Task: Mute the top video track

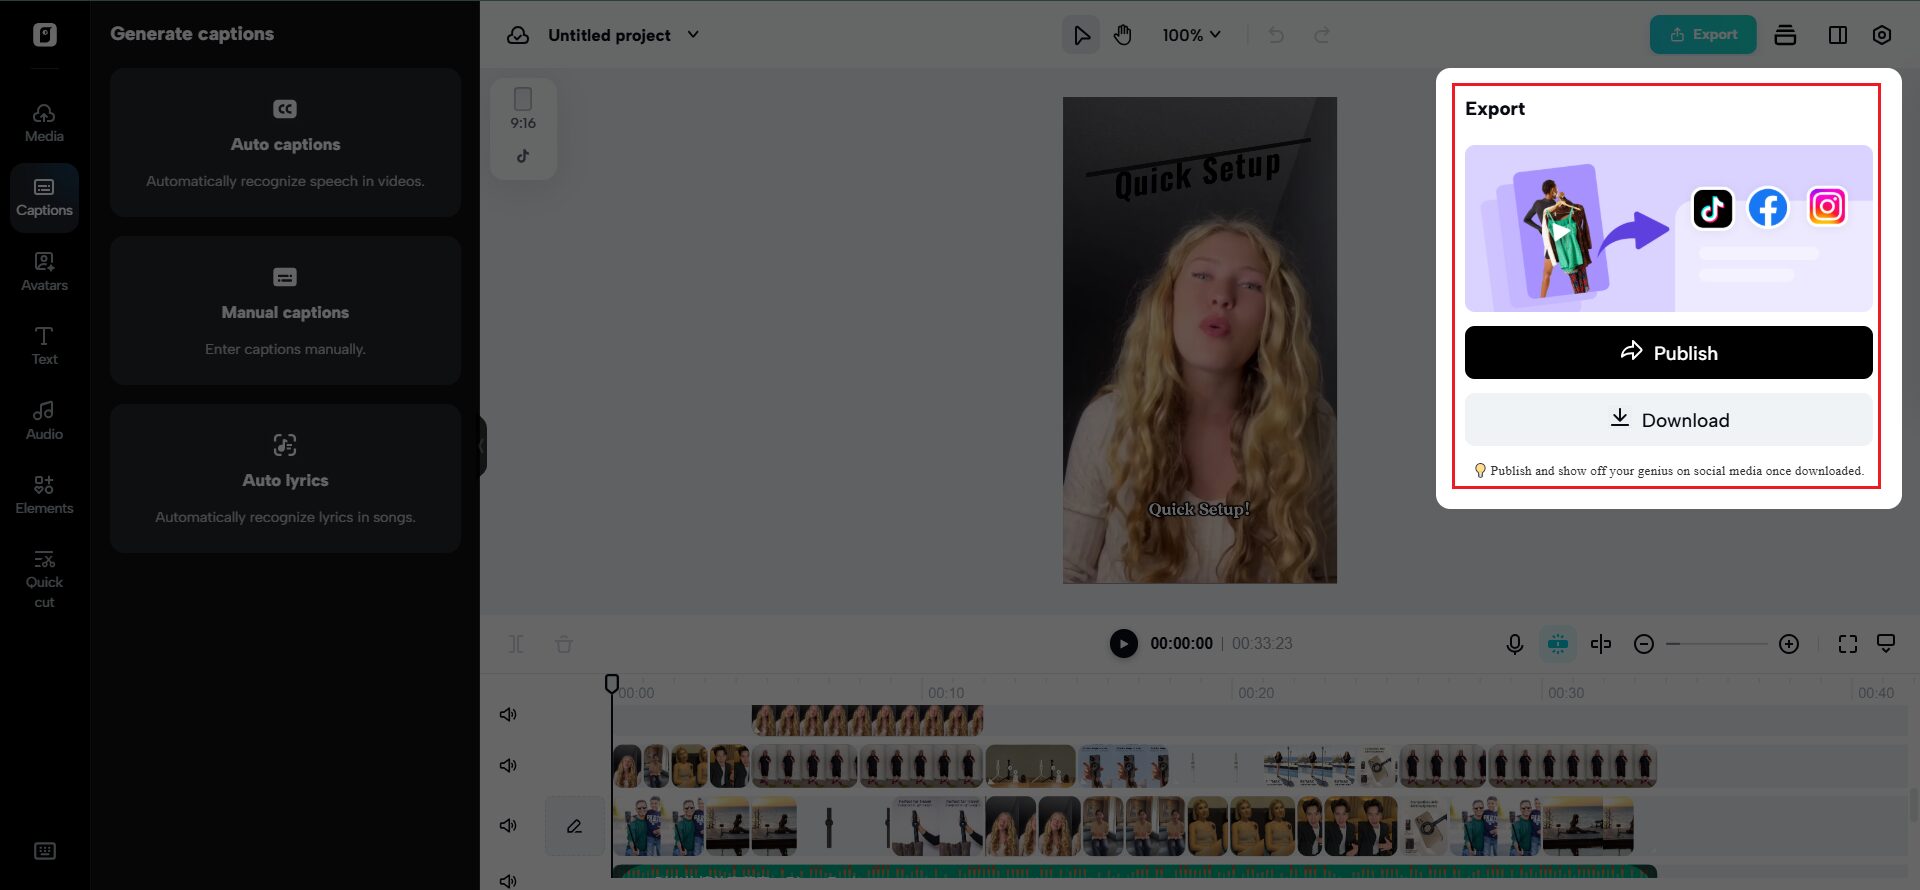Action: 508,714
